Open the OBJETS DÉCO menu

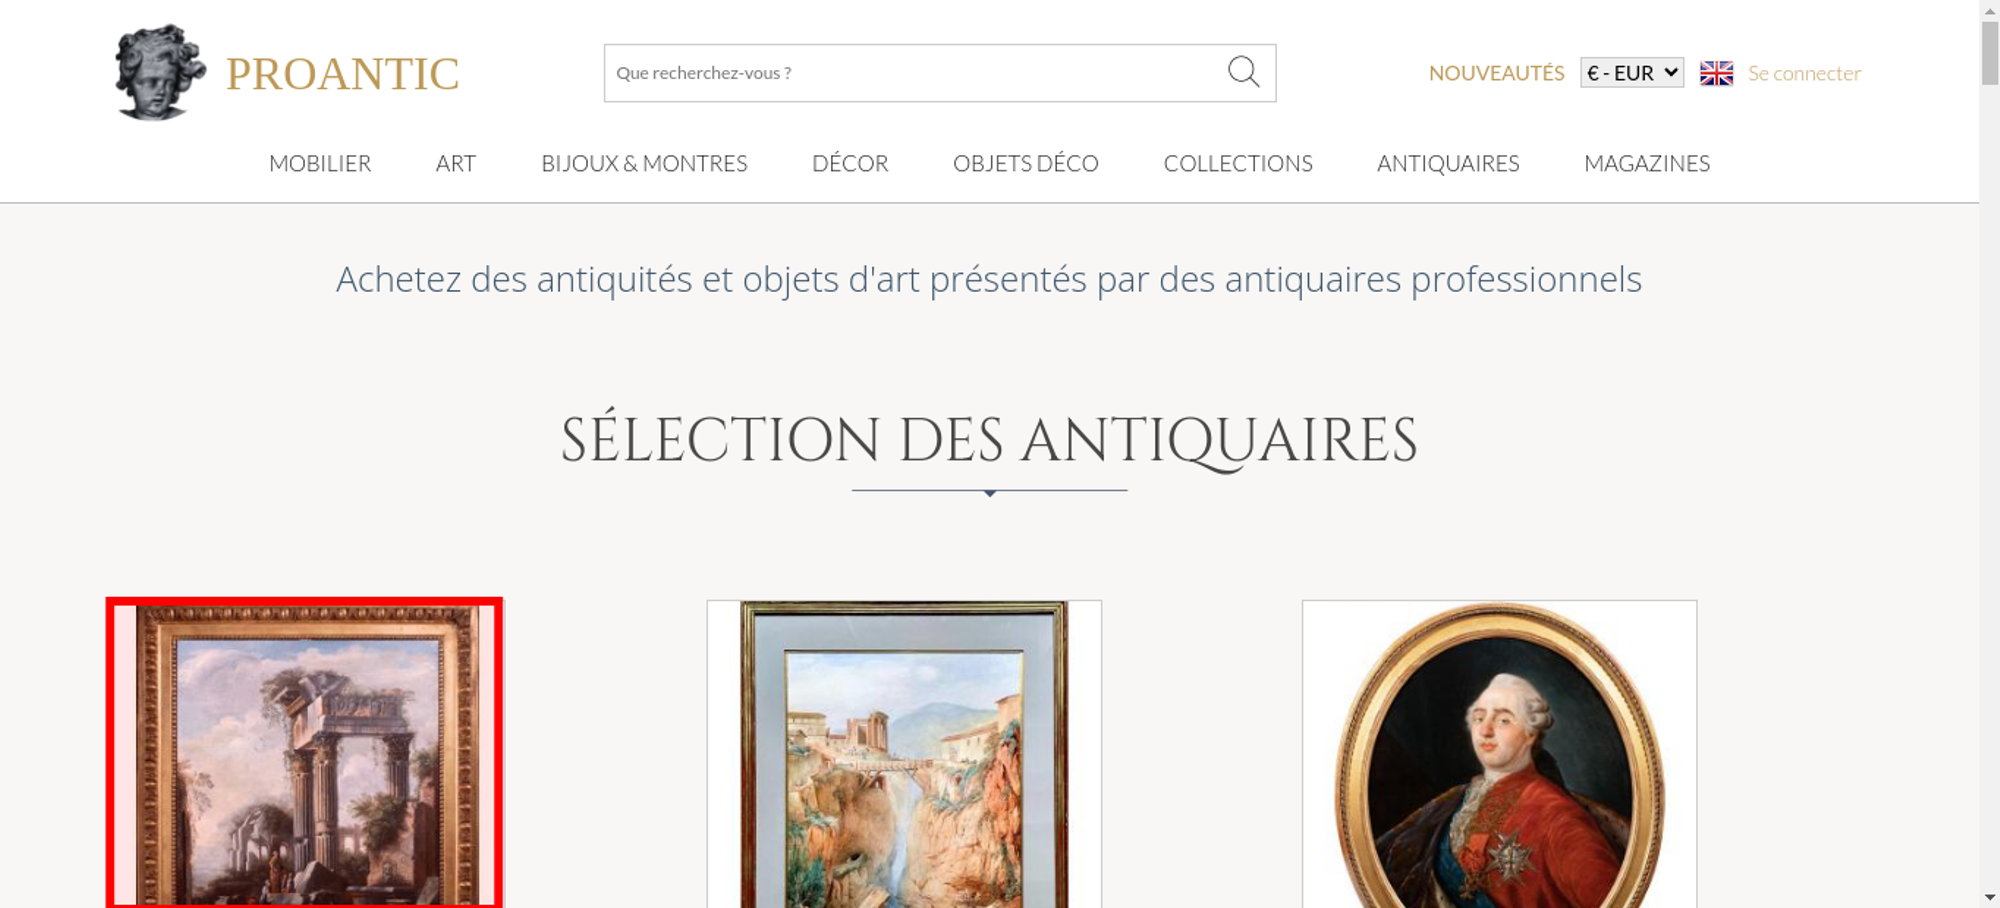coord(1026,163)
